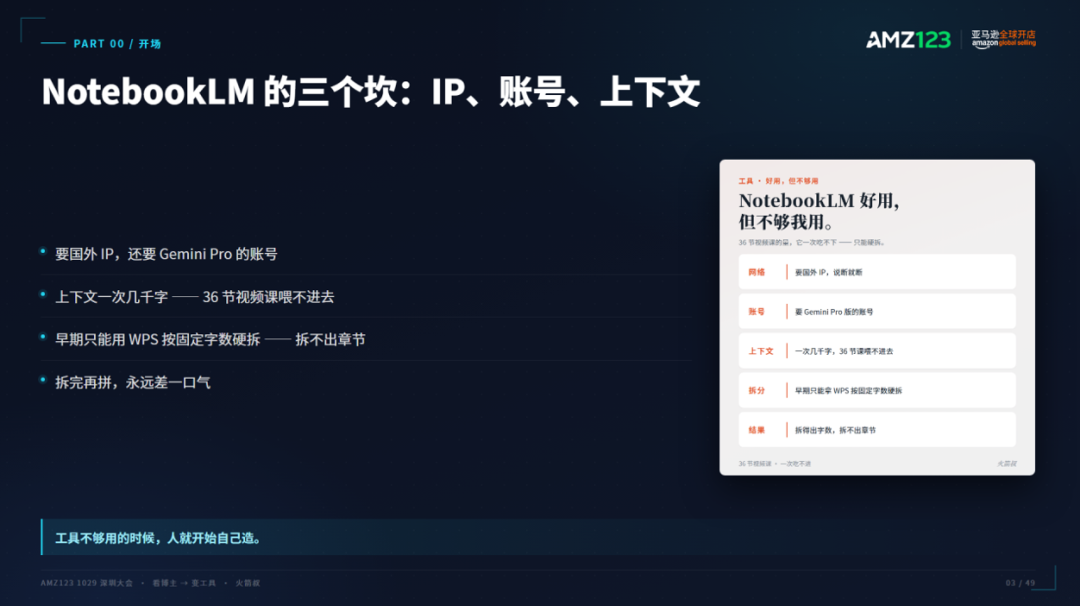This screenshot has height=606, width=1080.
Task: Click the row text '一次几千字，36 节课喂不进去'
Action: coord(844,351)
